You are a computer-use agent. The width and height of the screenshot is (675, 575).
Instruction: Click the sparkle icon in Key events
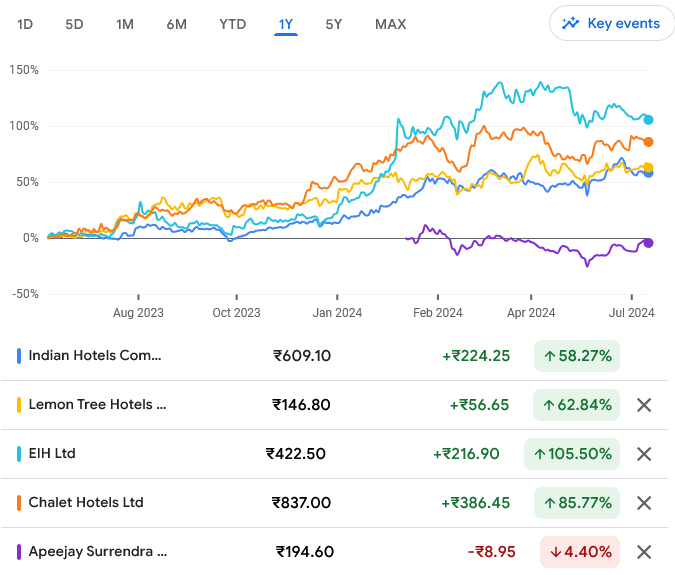pos(570,23)
